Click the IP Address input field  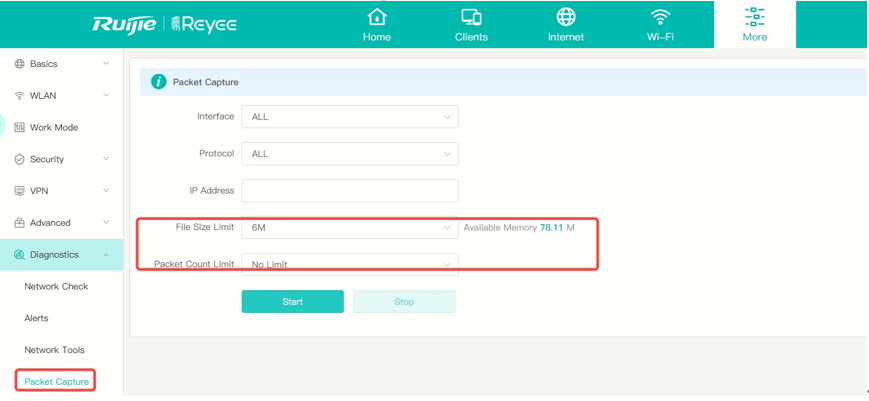pyautogui.click(x=349, y=191)
